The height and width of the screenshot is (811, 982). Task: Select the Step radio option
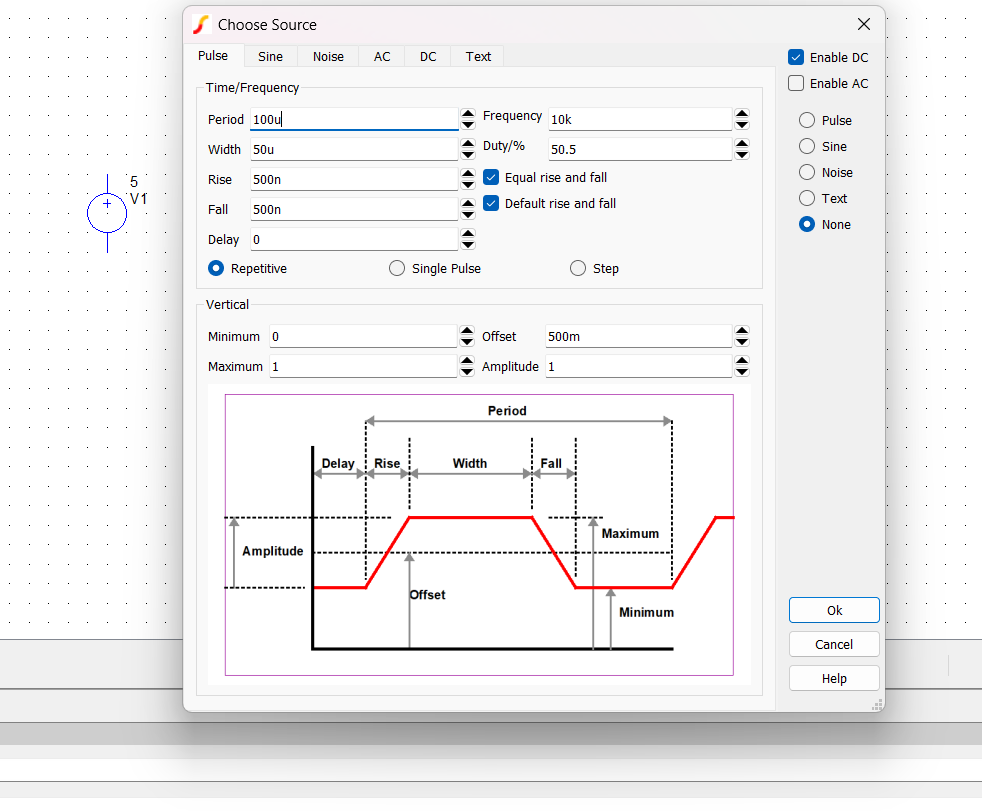point(577,268)
